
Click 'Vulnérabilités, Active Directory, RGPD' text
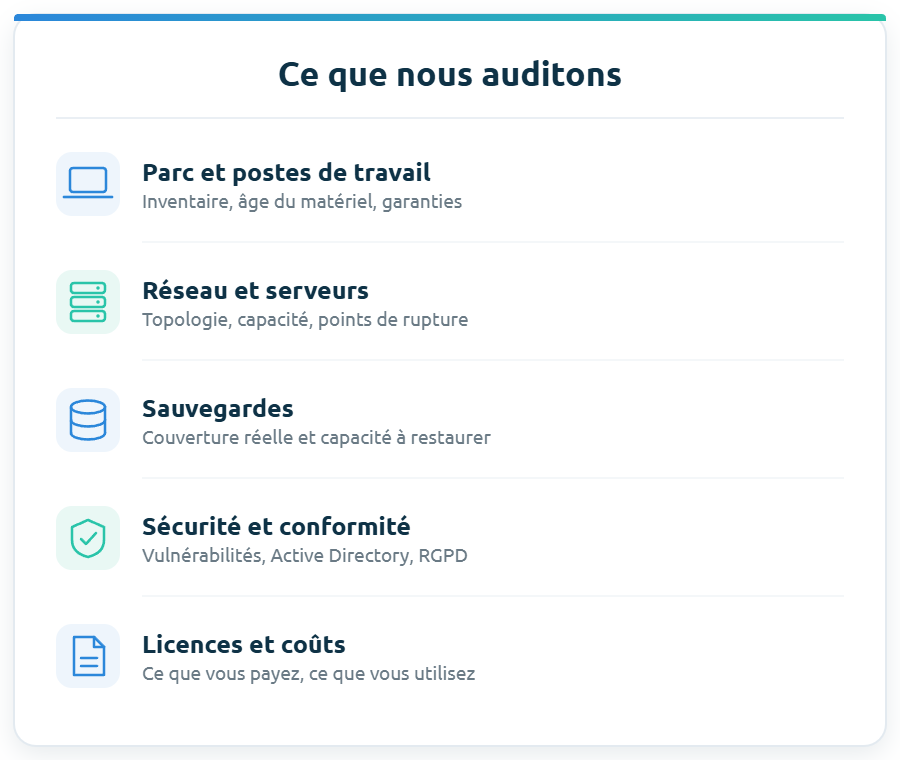(305, 556)
